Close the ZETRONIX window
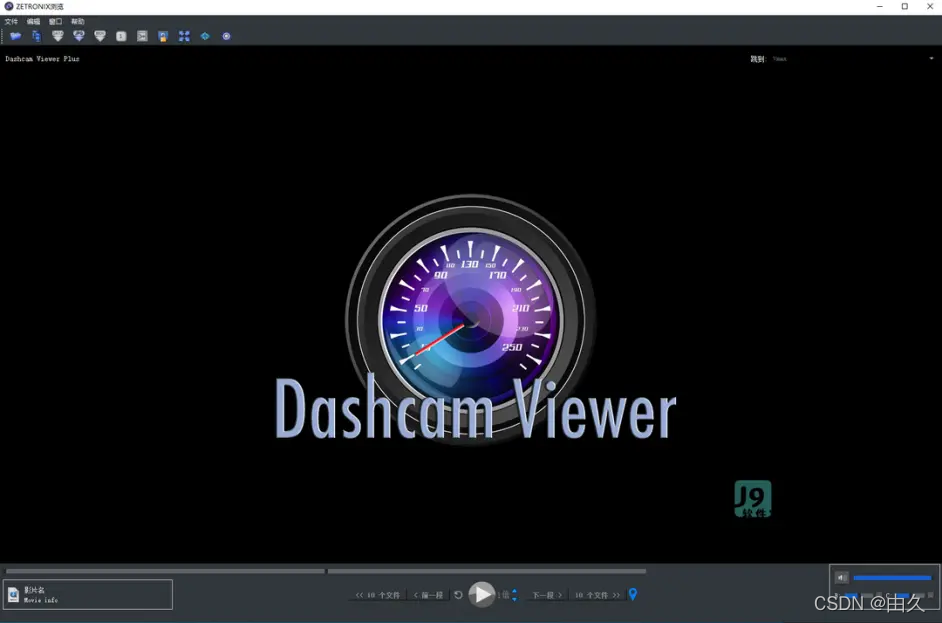The width and height of the screenshot is (942, 623). 930,6
